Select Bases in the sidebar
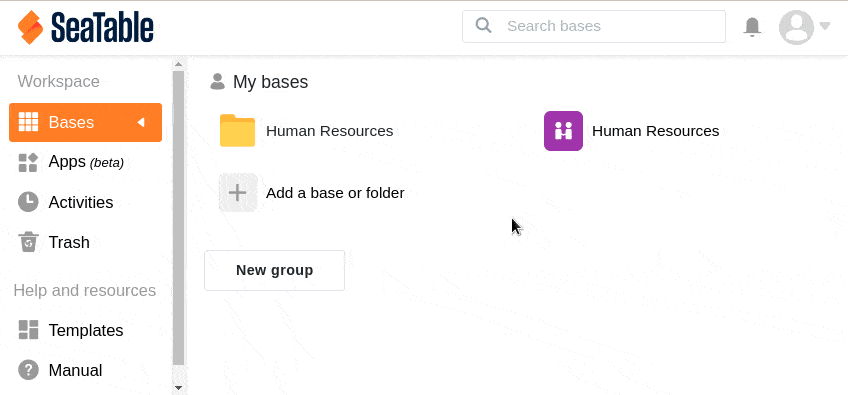Image resolution: width=848 pixels, height=395 pixels. [x=85, y=122]
